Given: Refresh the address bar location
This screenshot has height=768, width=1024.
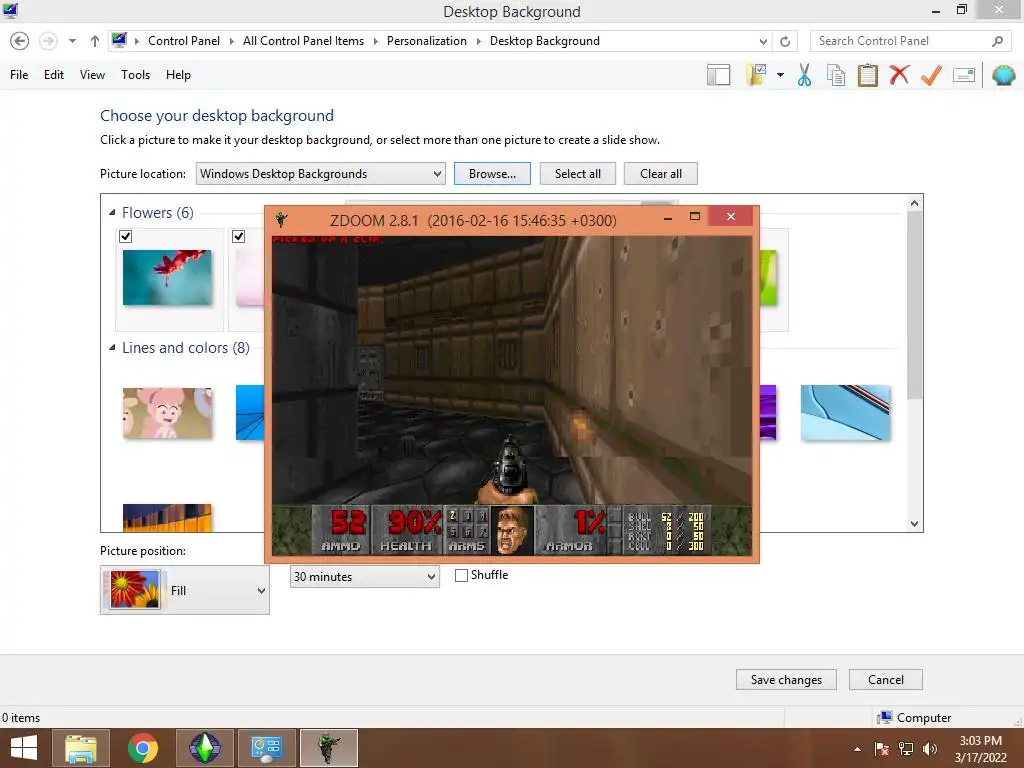Looking at the screenshot, I should point(785,41).
